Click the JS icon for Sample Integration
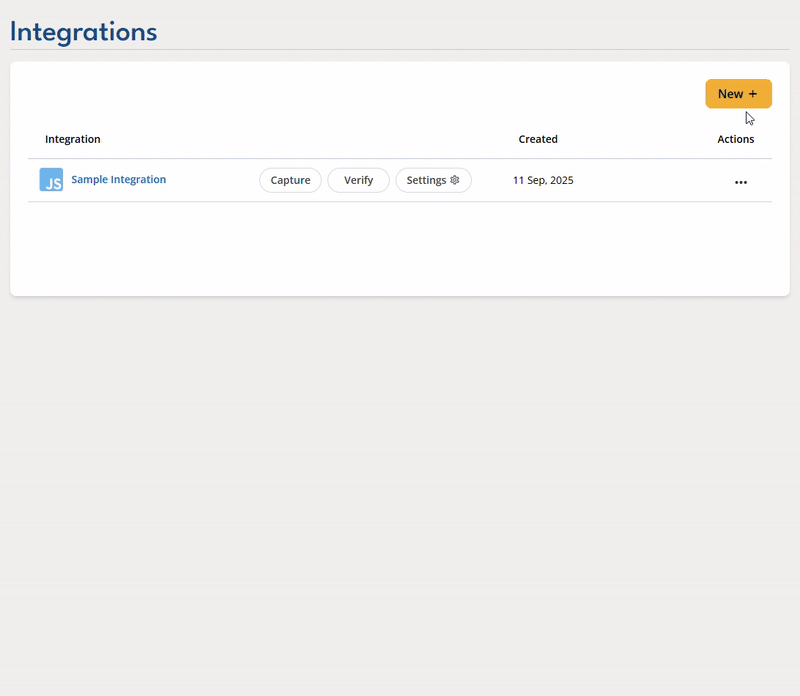 click(x=51, y=180)
